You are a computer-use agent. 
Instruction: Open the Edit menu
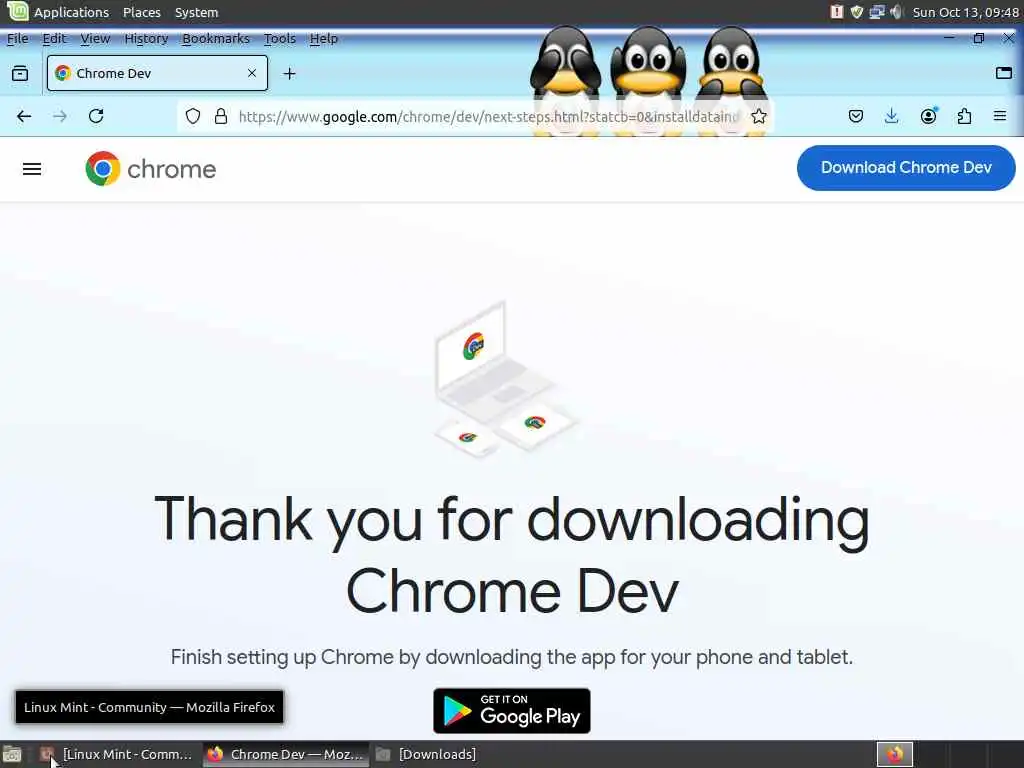pos(54,39)
